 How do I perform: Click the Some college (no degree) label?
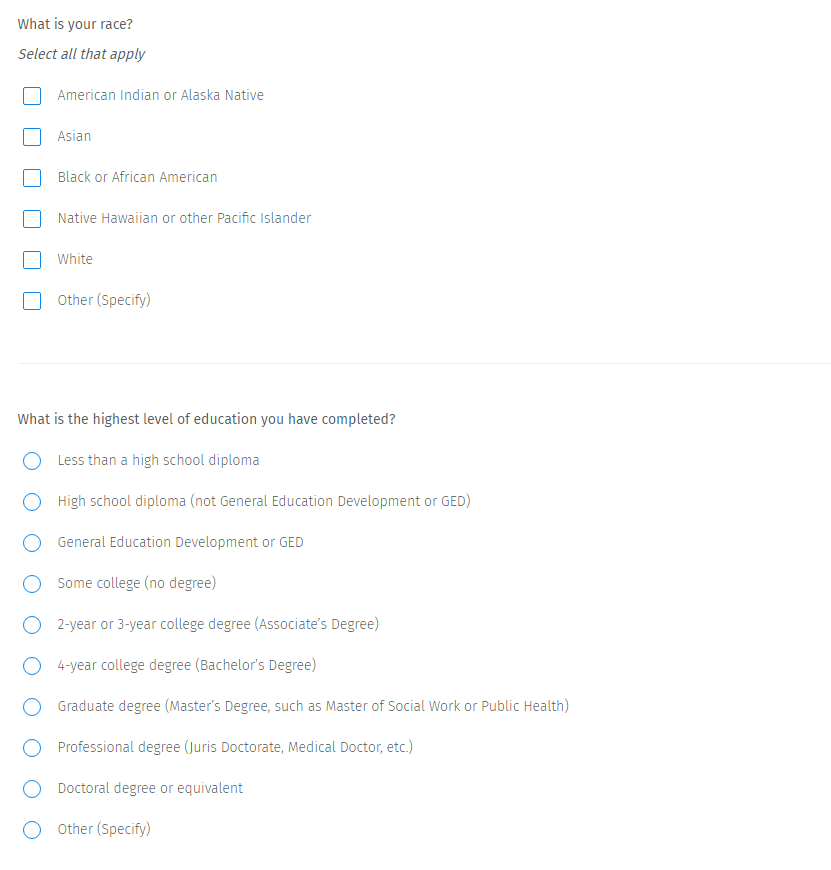(x=136, y=583)
